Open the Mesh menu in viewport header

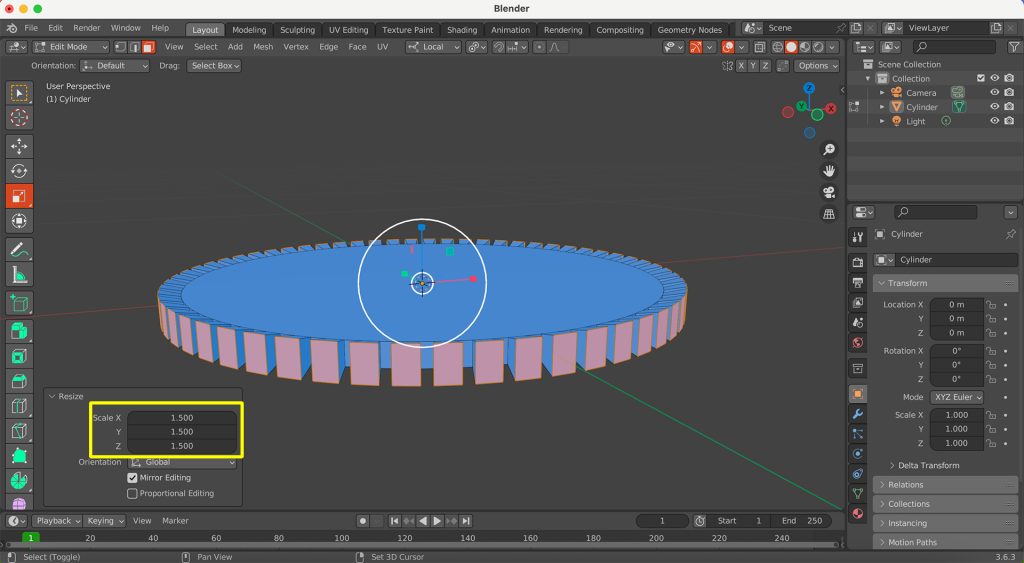263,47
